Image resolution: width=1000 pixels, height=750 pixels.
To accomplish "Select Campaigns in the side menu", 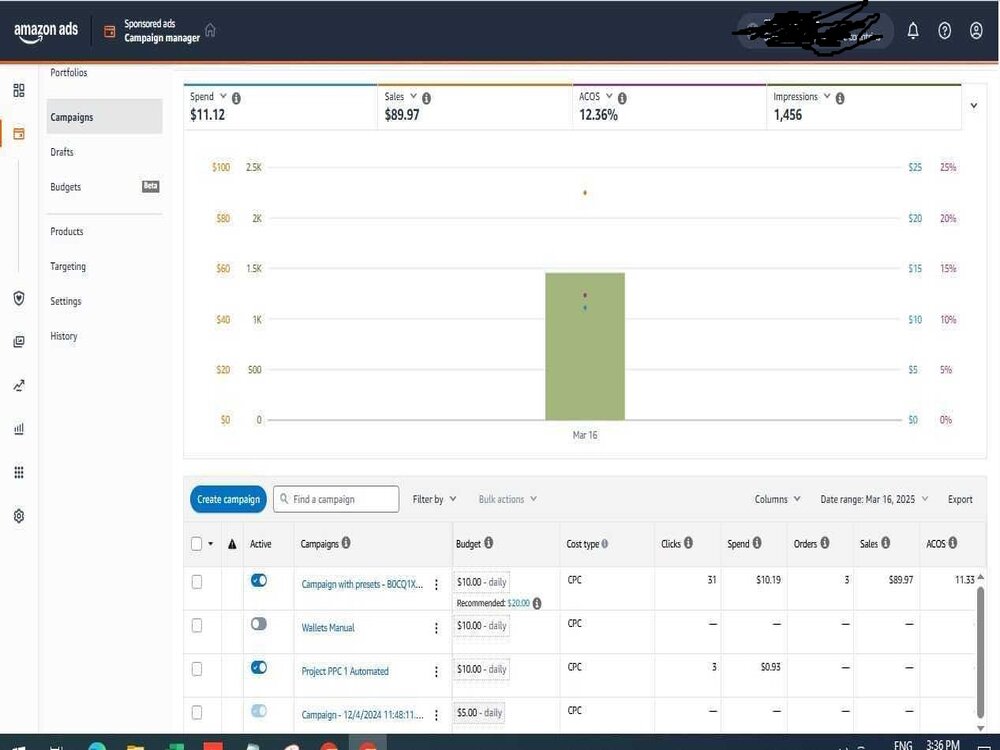I will click(105, 117).
